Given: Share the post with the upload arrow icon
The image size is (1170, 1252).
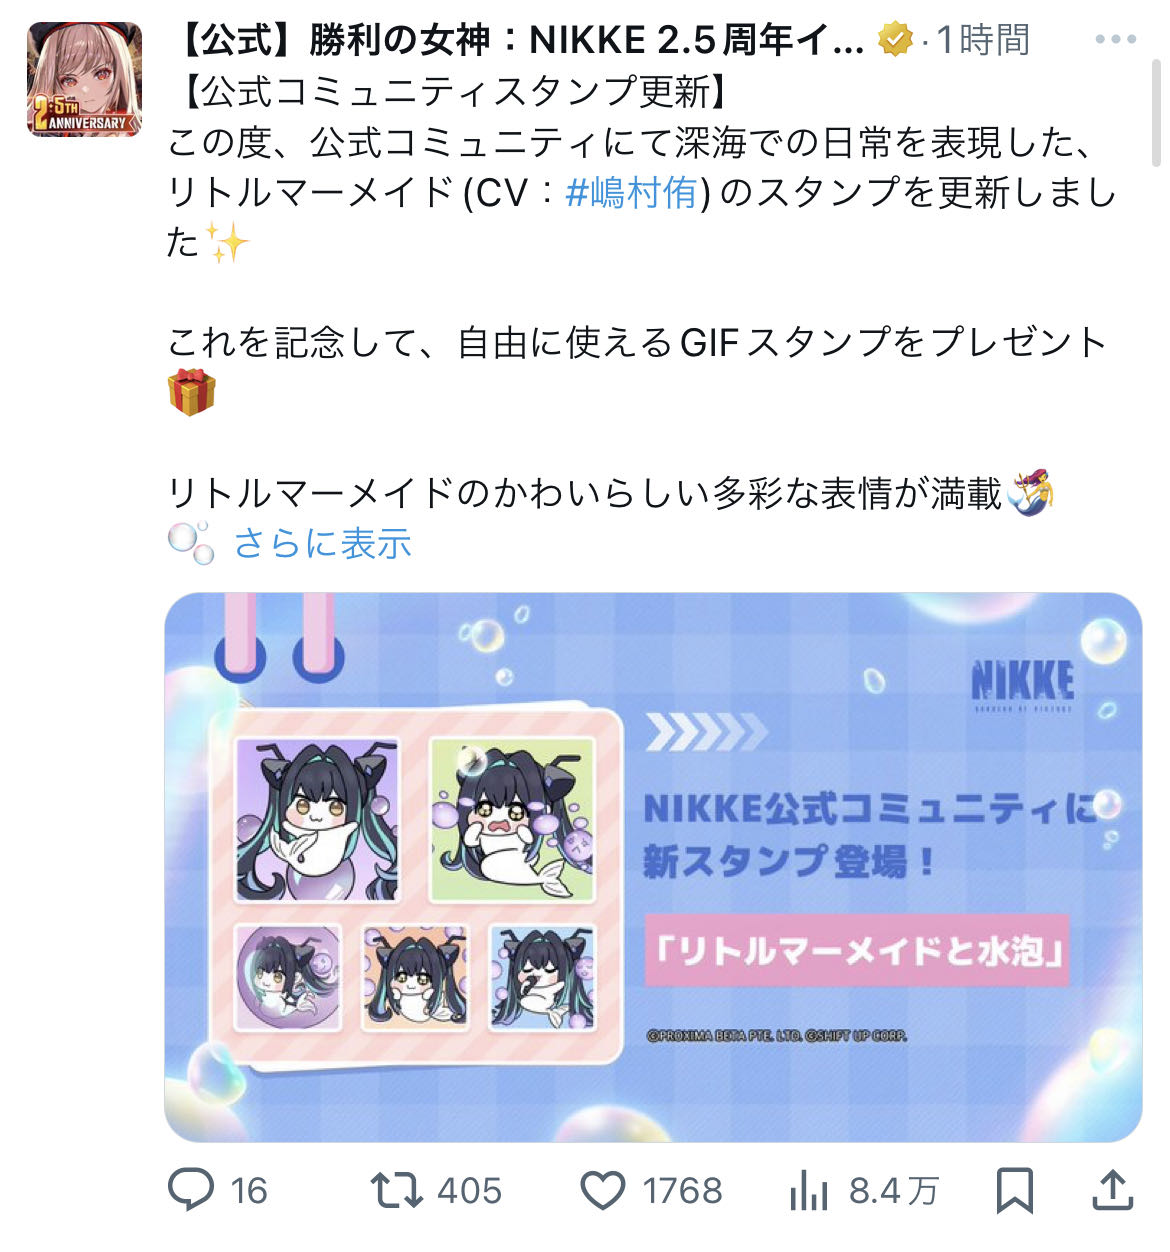Looking at the screenshot, I should click(x=1112, y=1190).
